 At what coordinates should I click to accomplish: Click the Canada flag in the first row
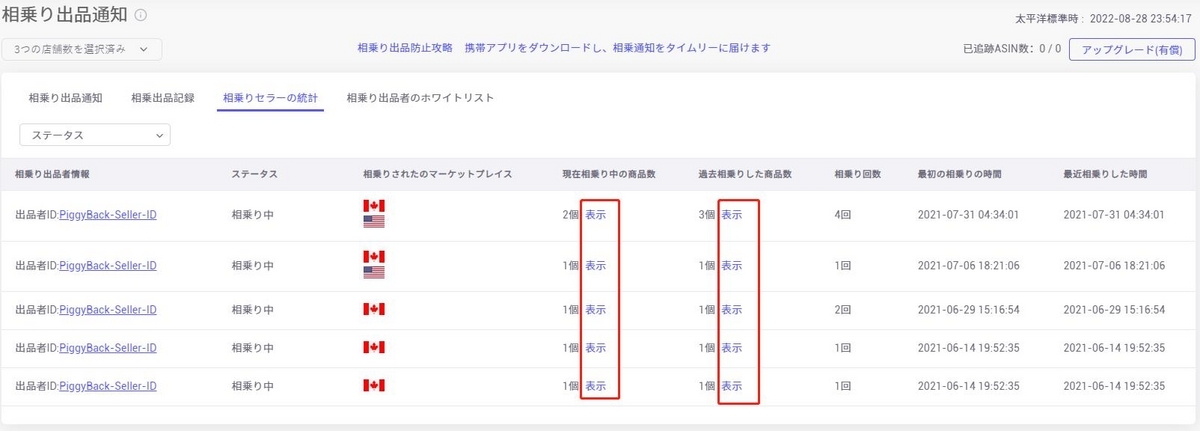pyautogui.click(x=374, y=206)
